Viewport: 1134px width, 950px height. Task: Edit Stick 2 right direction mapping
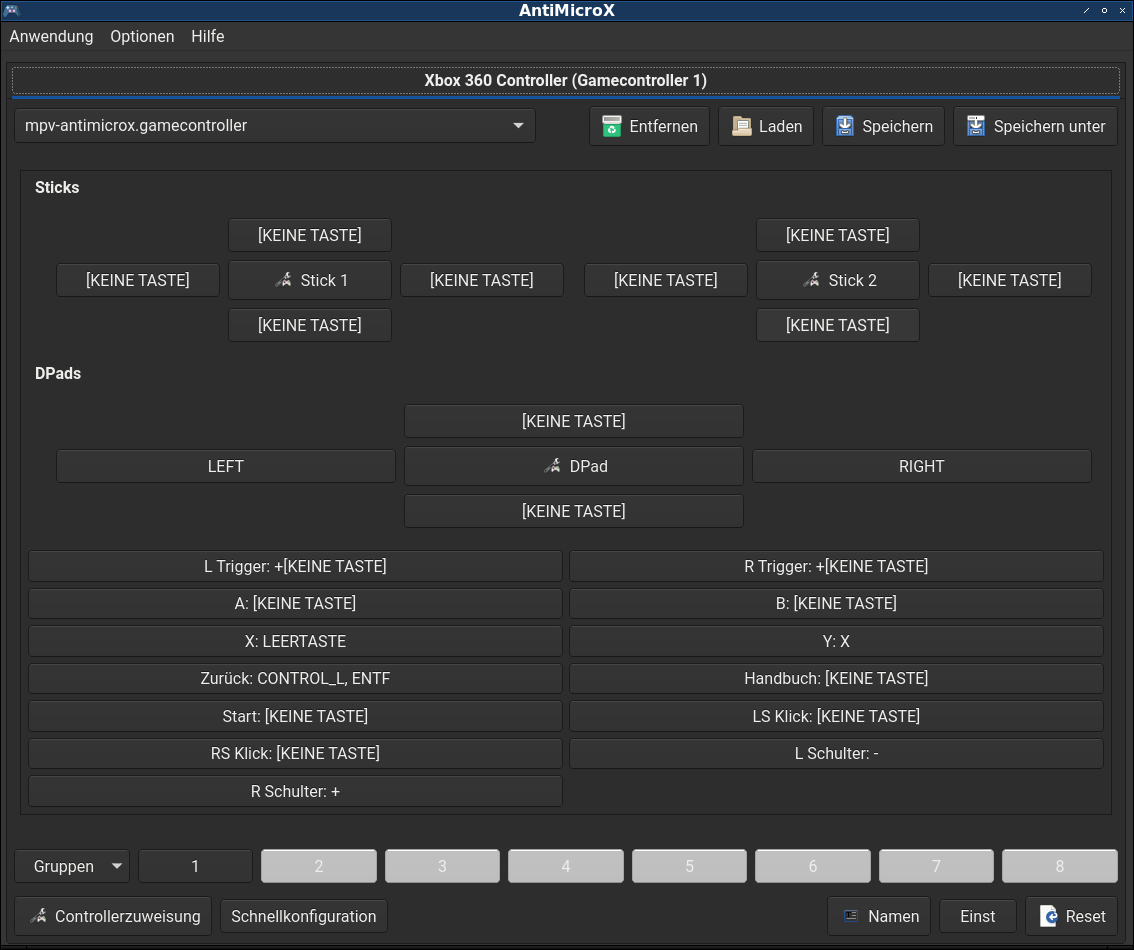(x=1010, y=280)
